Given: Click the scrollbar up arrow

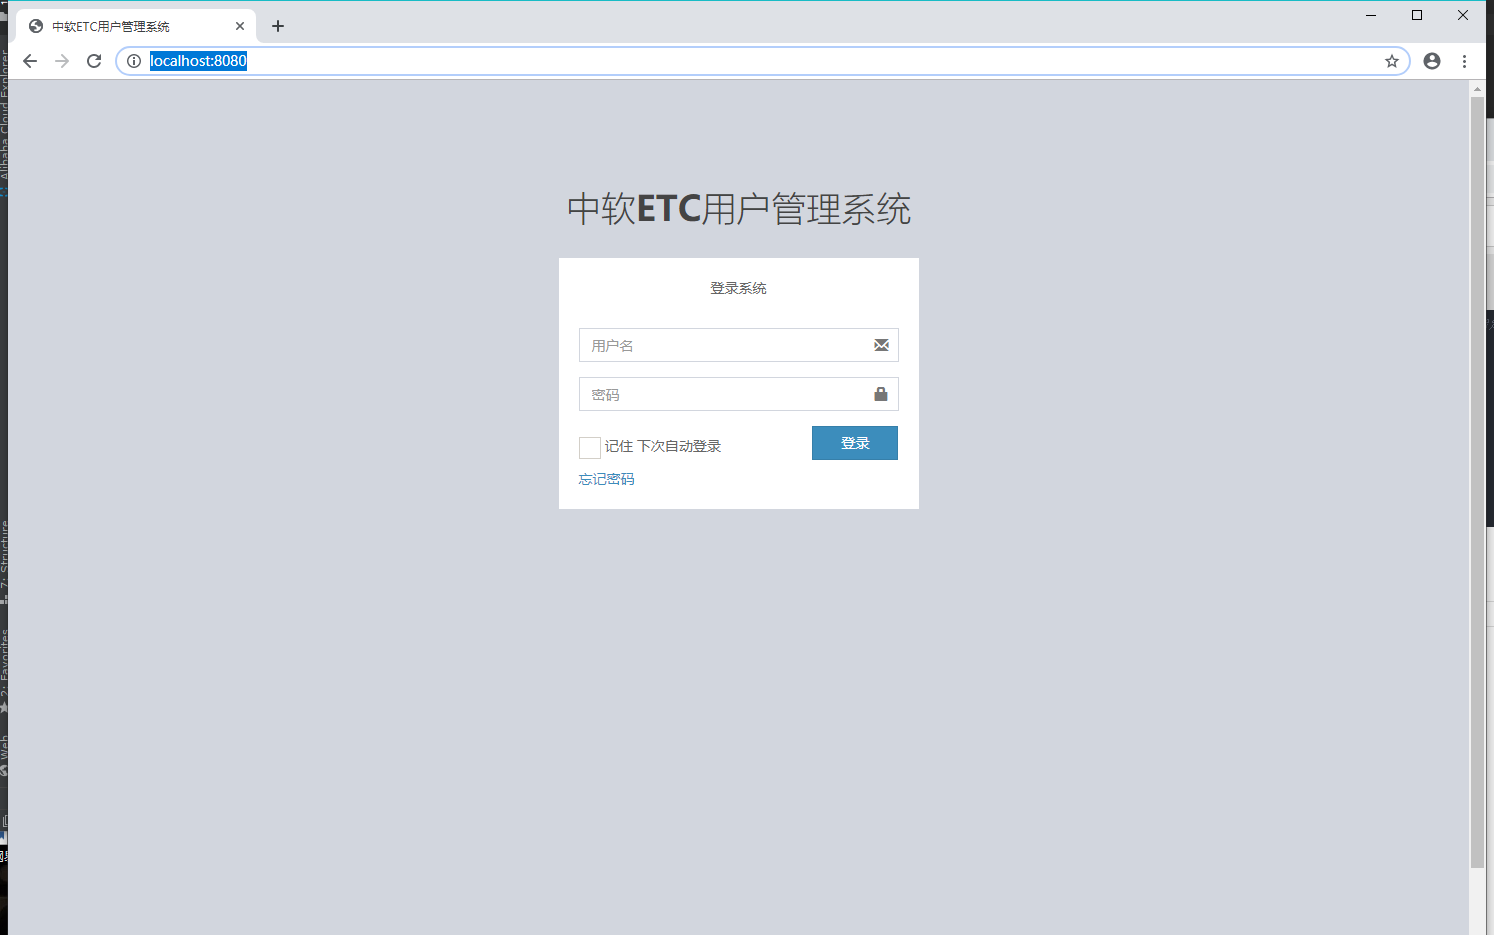Looking at the screenshot, I should [1477, 88].
